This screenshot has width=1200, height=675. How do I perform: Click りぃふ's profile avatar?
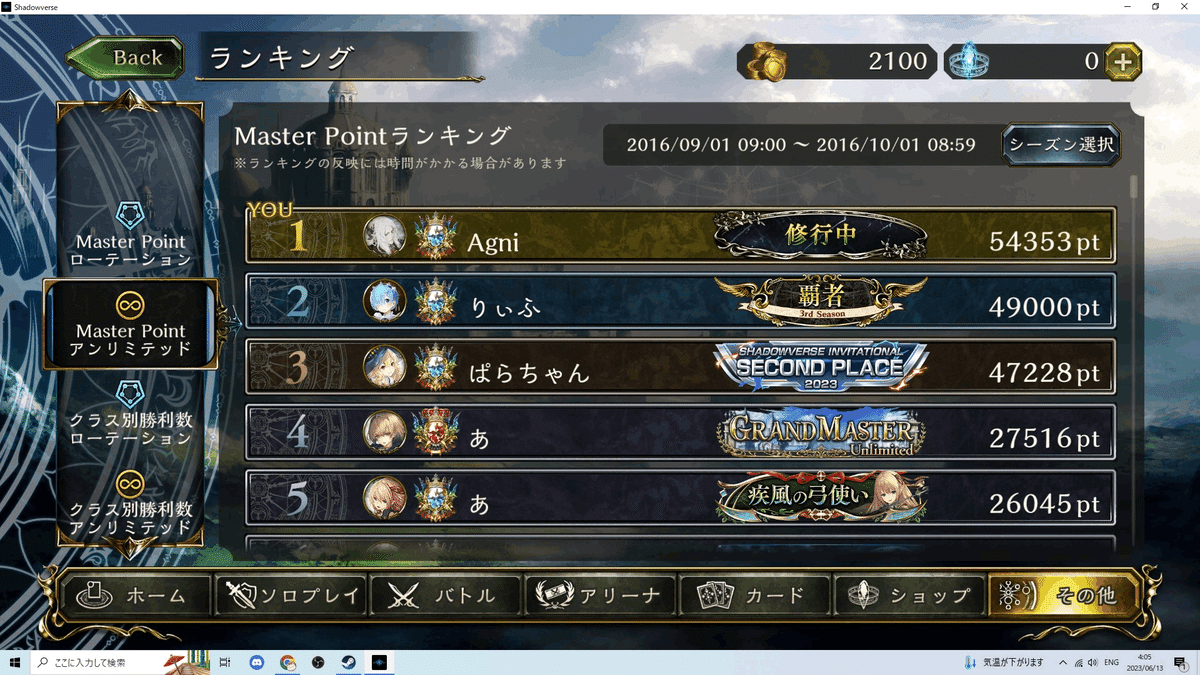pyautogui.click(x=385, y=302)
